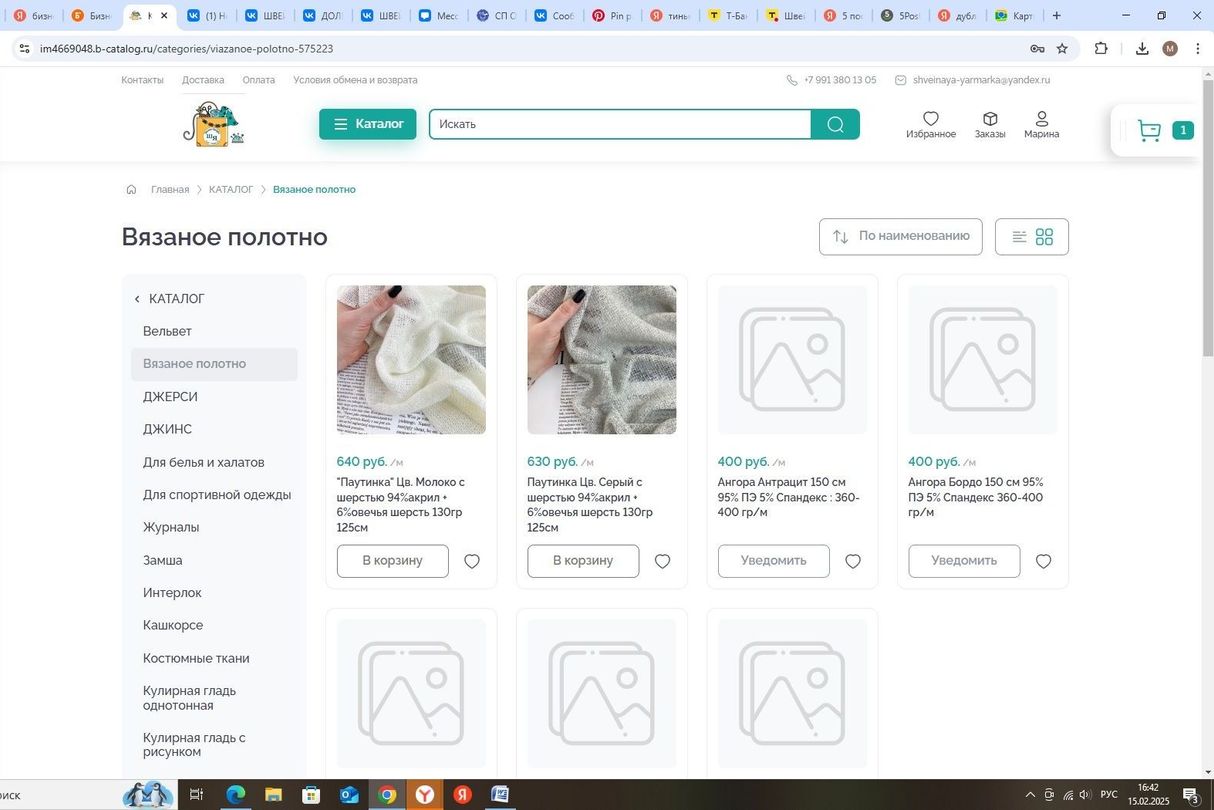This screenshot has width=1214, height=810.
Task: Switch to the 5Post tab
Action: click(900, 15)
